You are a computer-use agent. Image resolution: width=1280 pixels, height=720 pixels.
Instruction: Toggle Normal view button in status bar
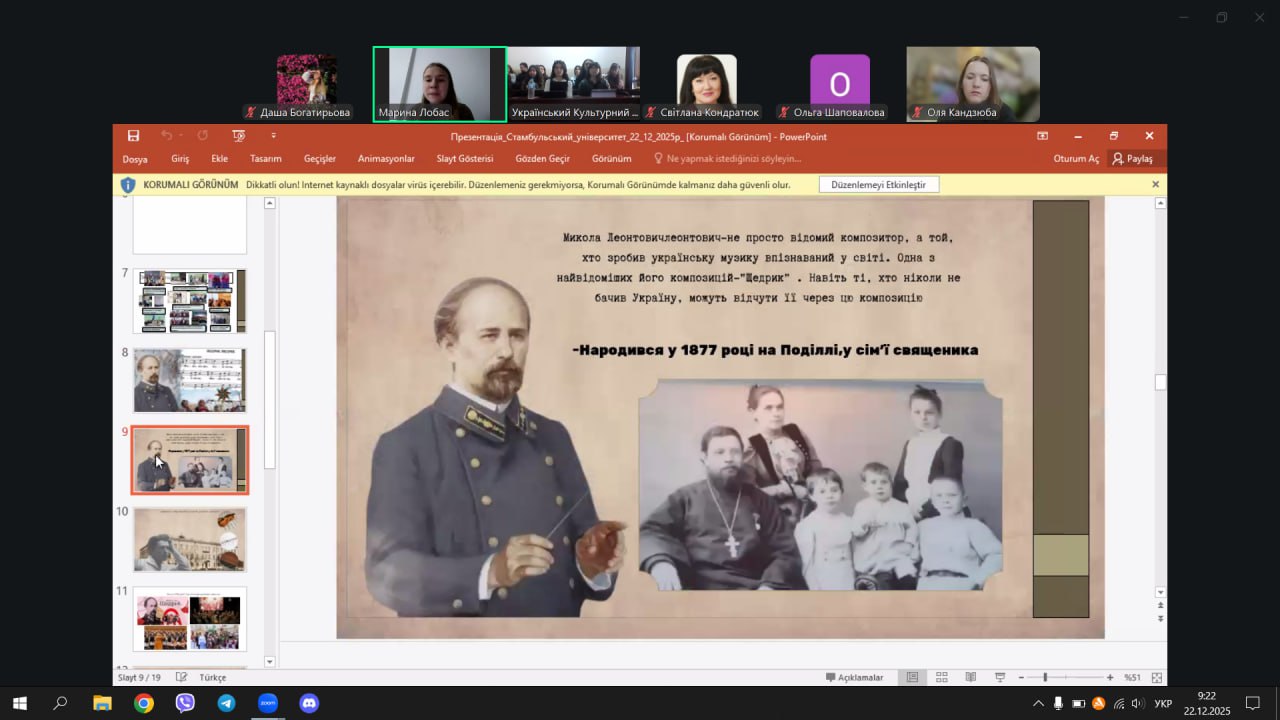coord(912,677)
